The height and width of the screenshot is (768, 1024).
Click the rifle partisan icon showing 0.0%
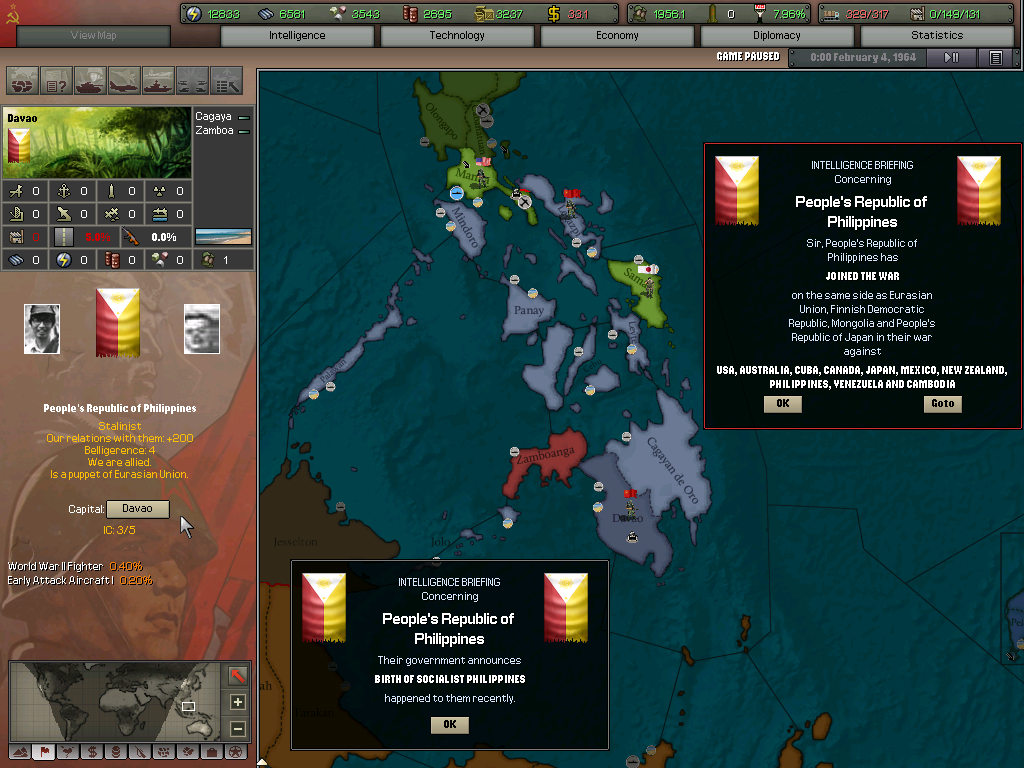click(131, 237)
